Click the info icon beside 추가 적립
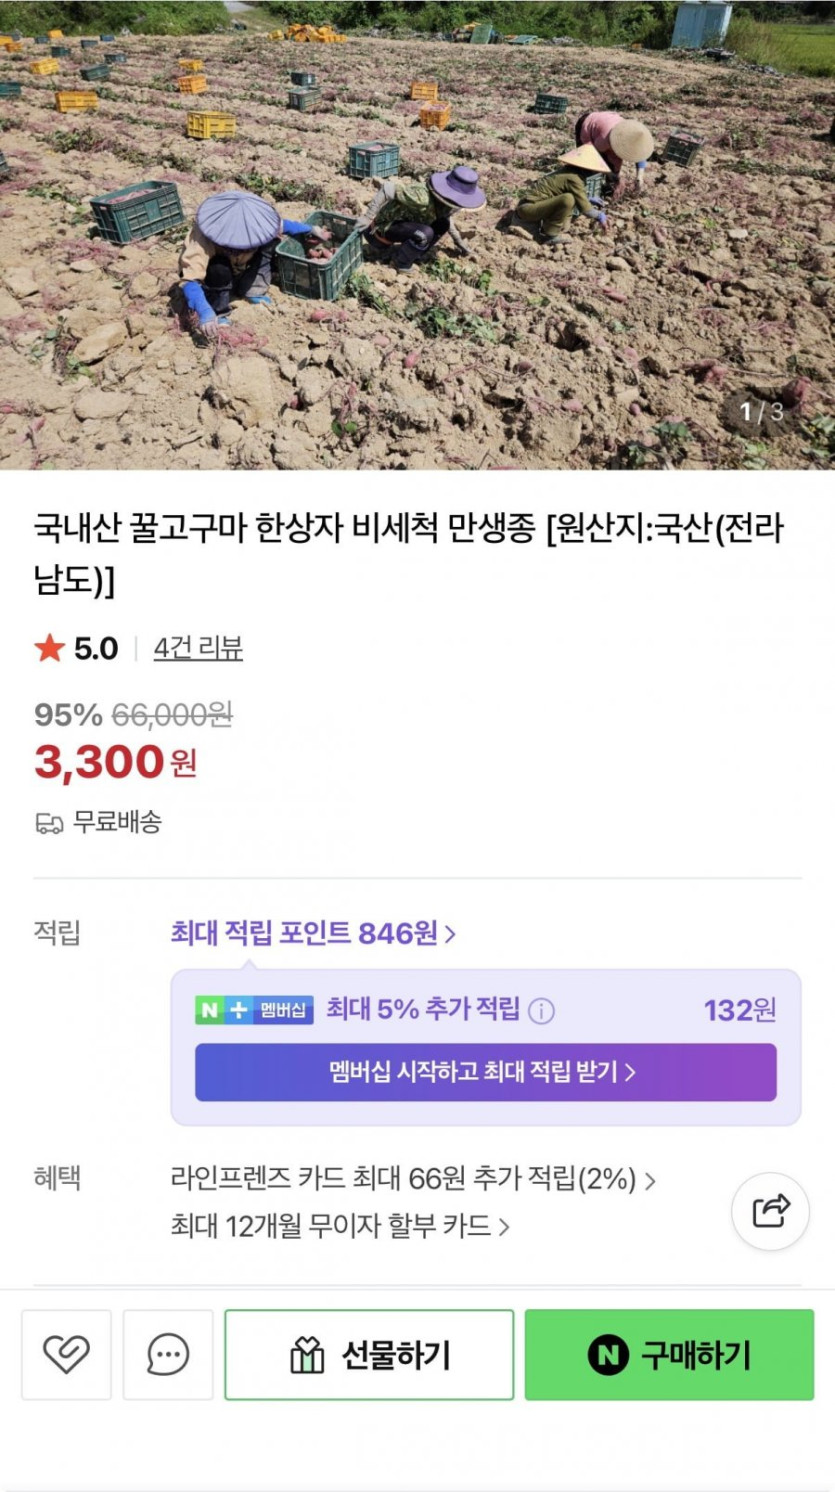The height and width of the screenshot is (1492, 835). (x=541, y=1011)
